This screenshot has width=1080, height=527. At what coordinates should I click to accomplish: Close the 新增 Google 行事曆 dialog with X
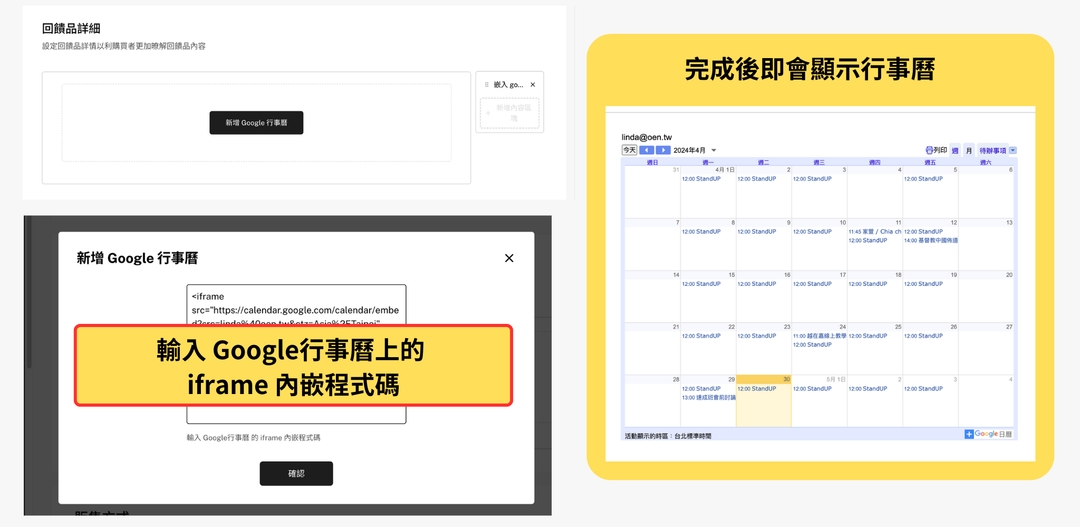click(x=509, y=258)
